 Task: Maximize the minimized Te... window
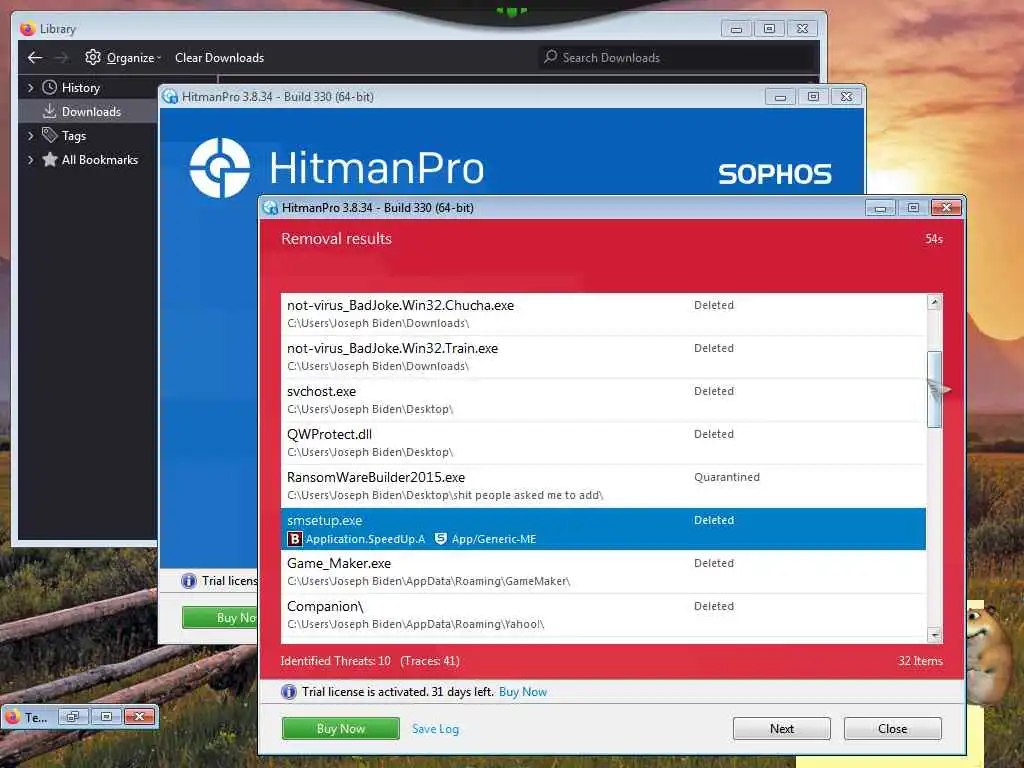(106, 717)
